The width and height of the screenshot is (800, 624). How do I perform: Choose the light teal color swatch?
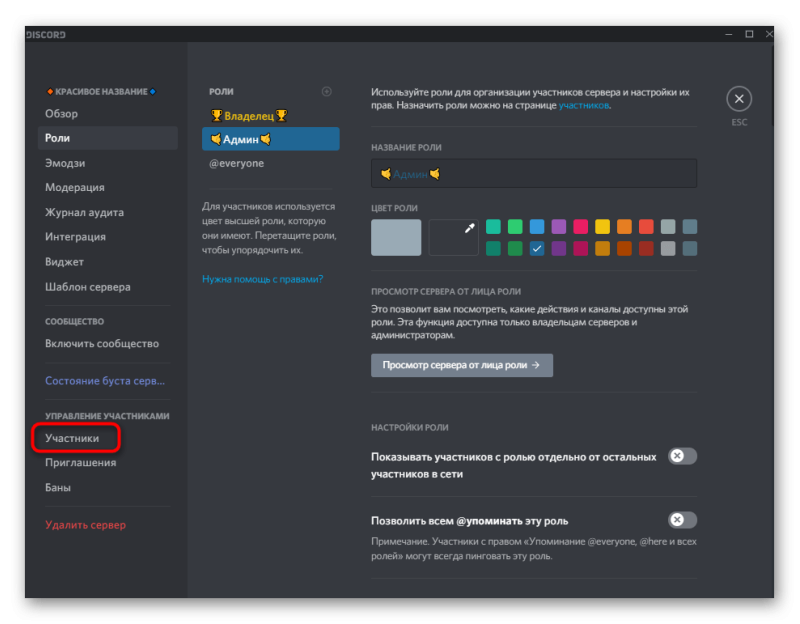493,226
